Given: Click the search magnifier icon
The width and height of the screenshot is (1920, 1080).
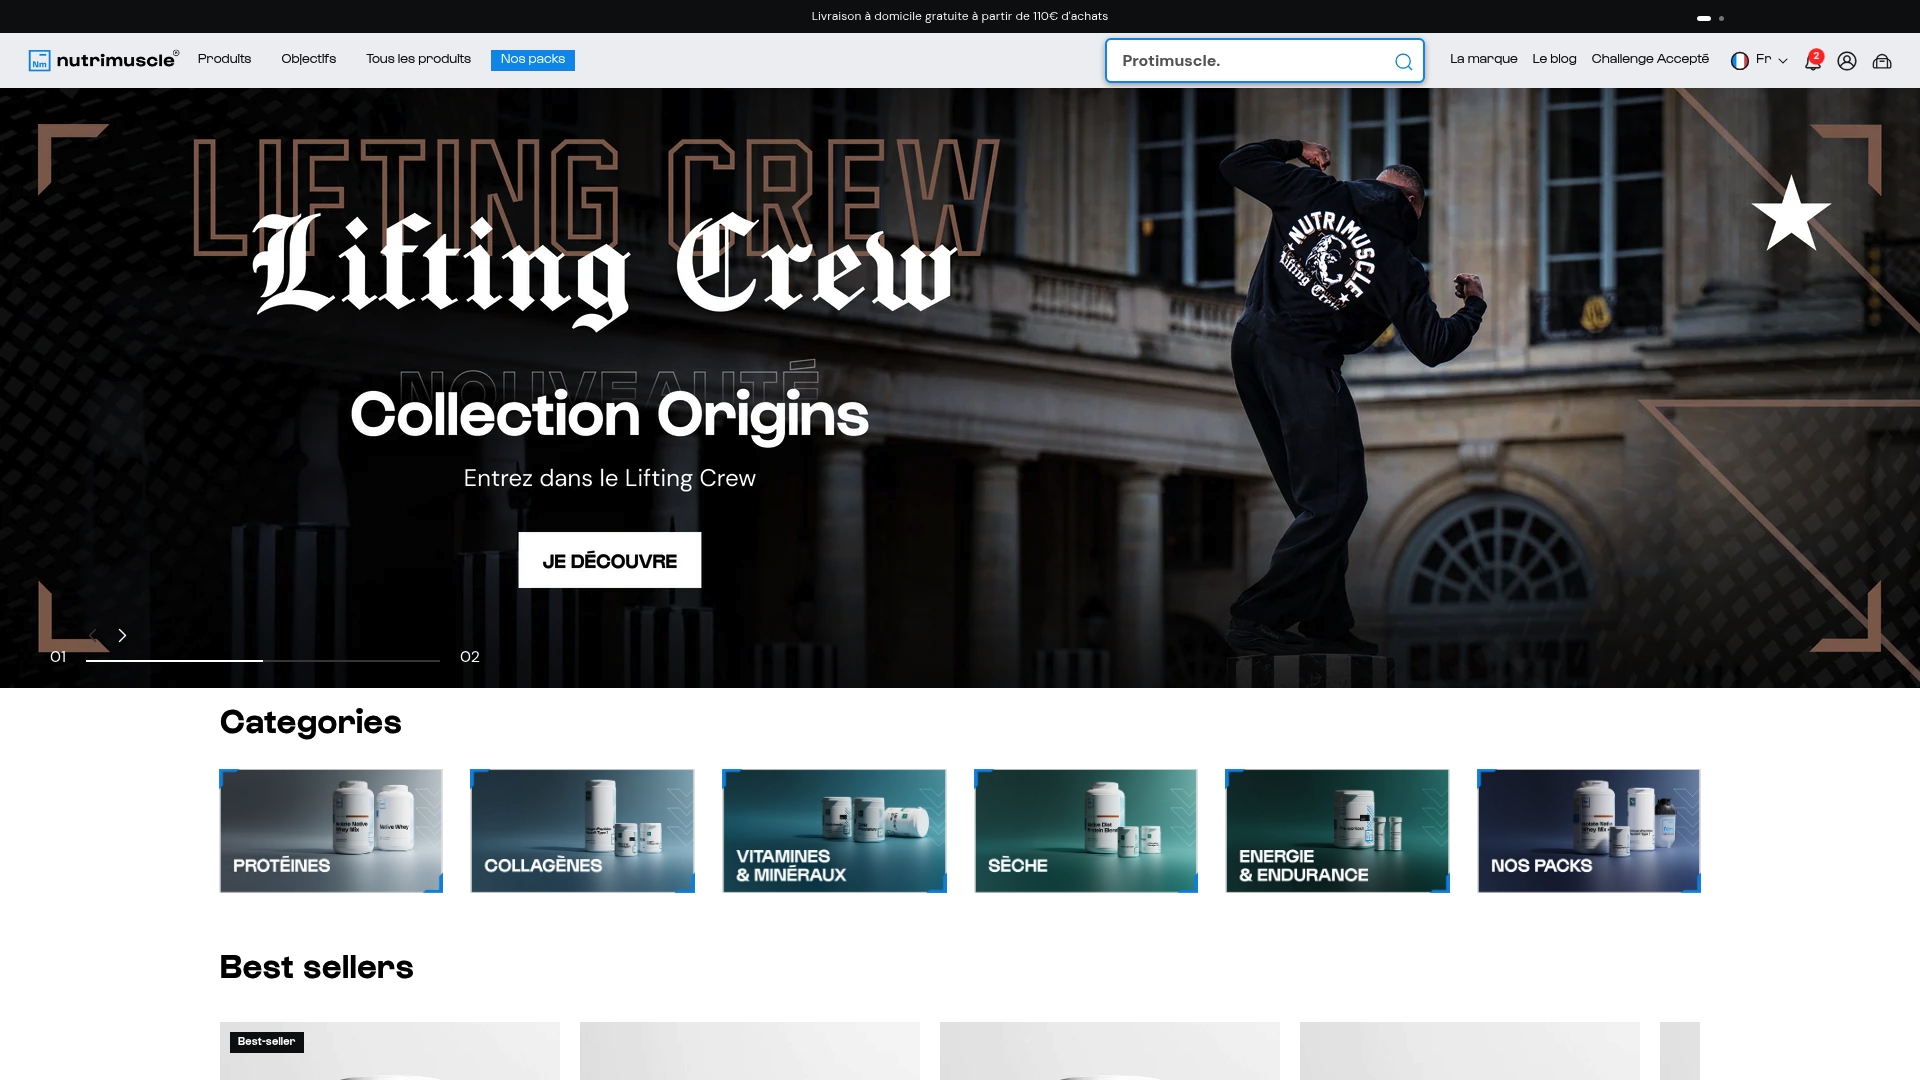Looking at the screenshot, I should click(x=1403, y=62).
